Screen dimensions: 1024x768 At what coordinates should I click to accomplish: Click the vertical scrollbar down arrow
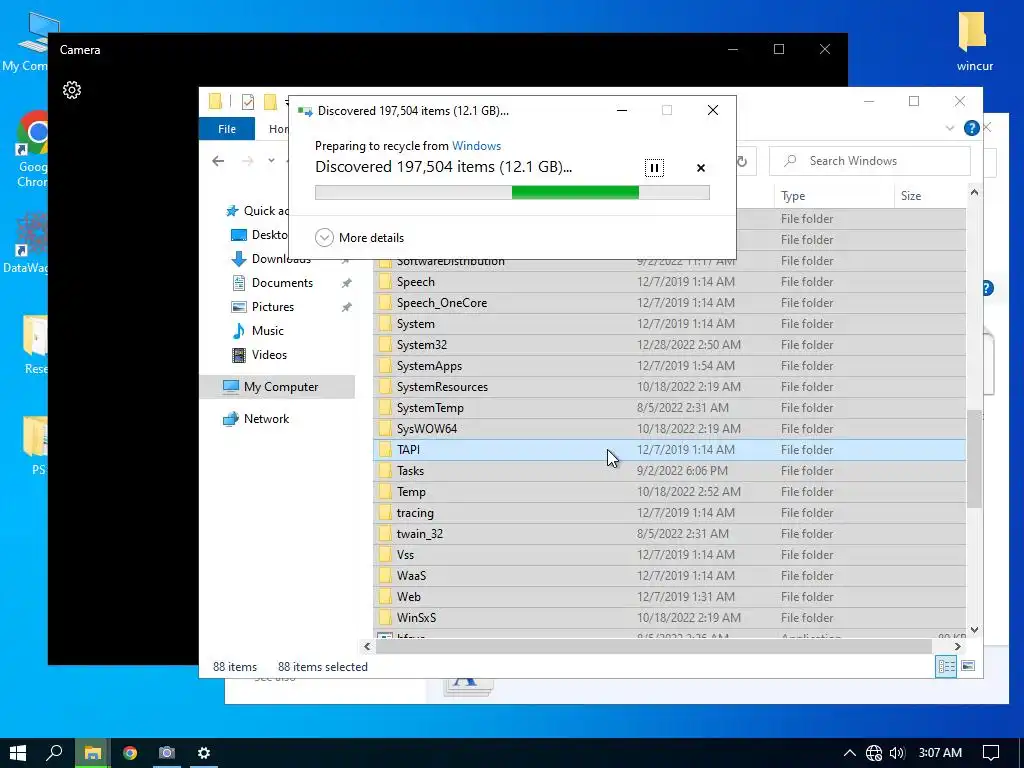(x=974, y=630)
